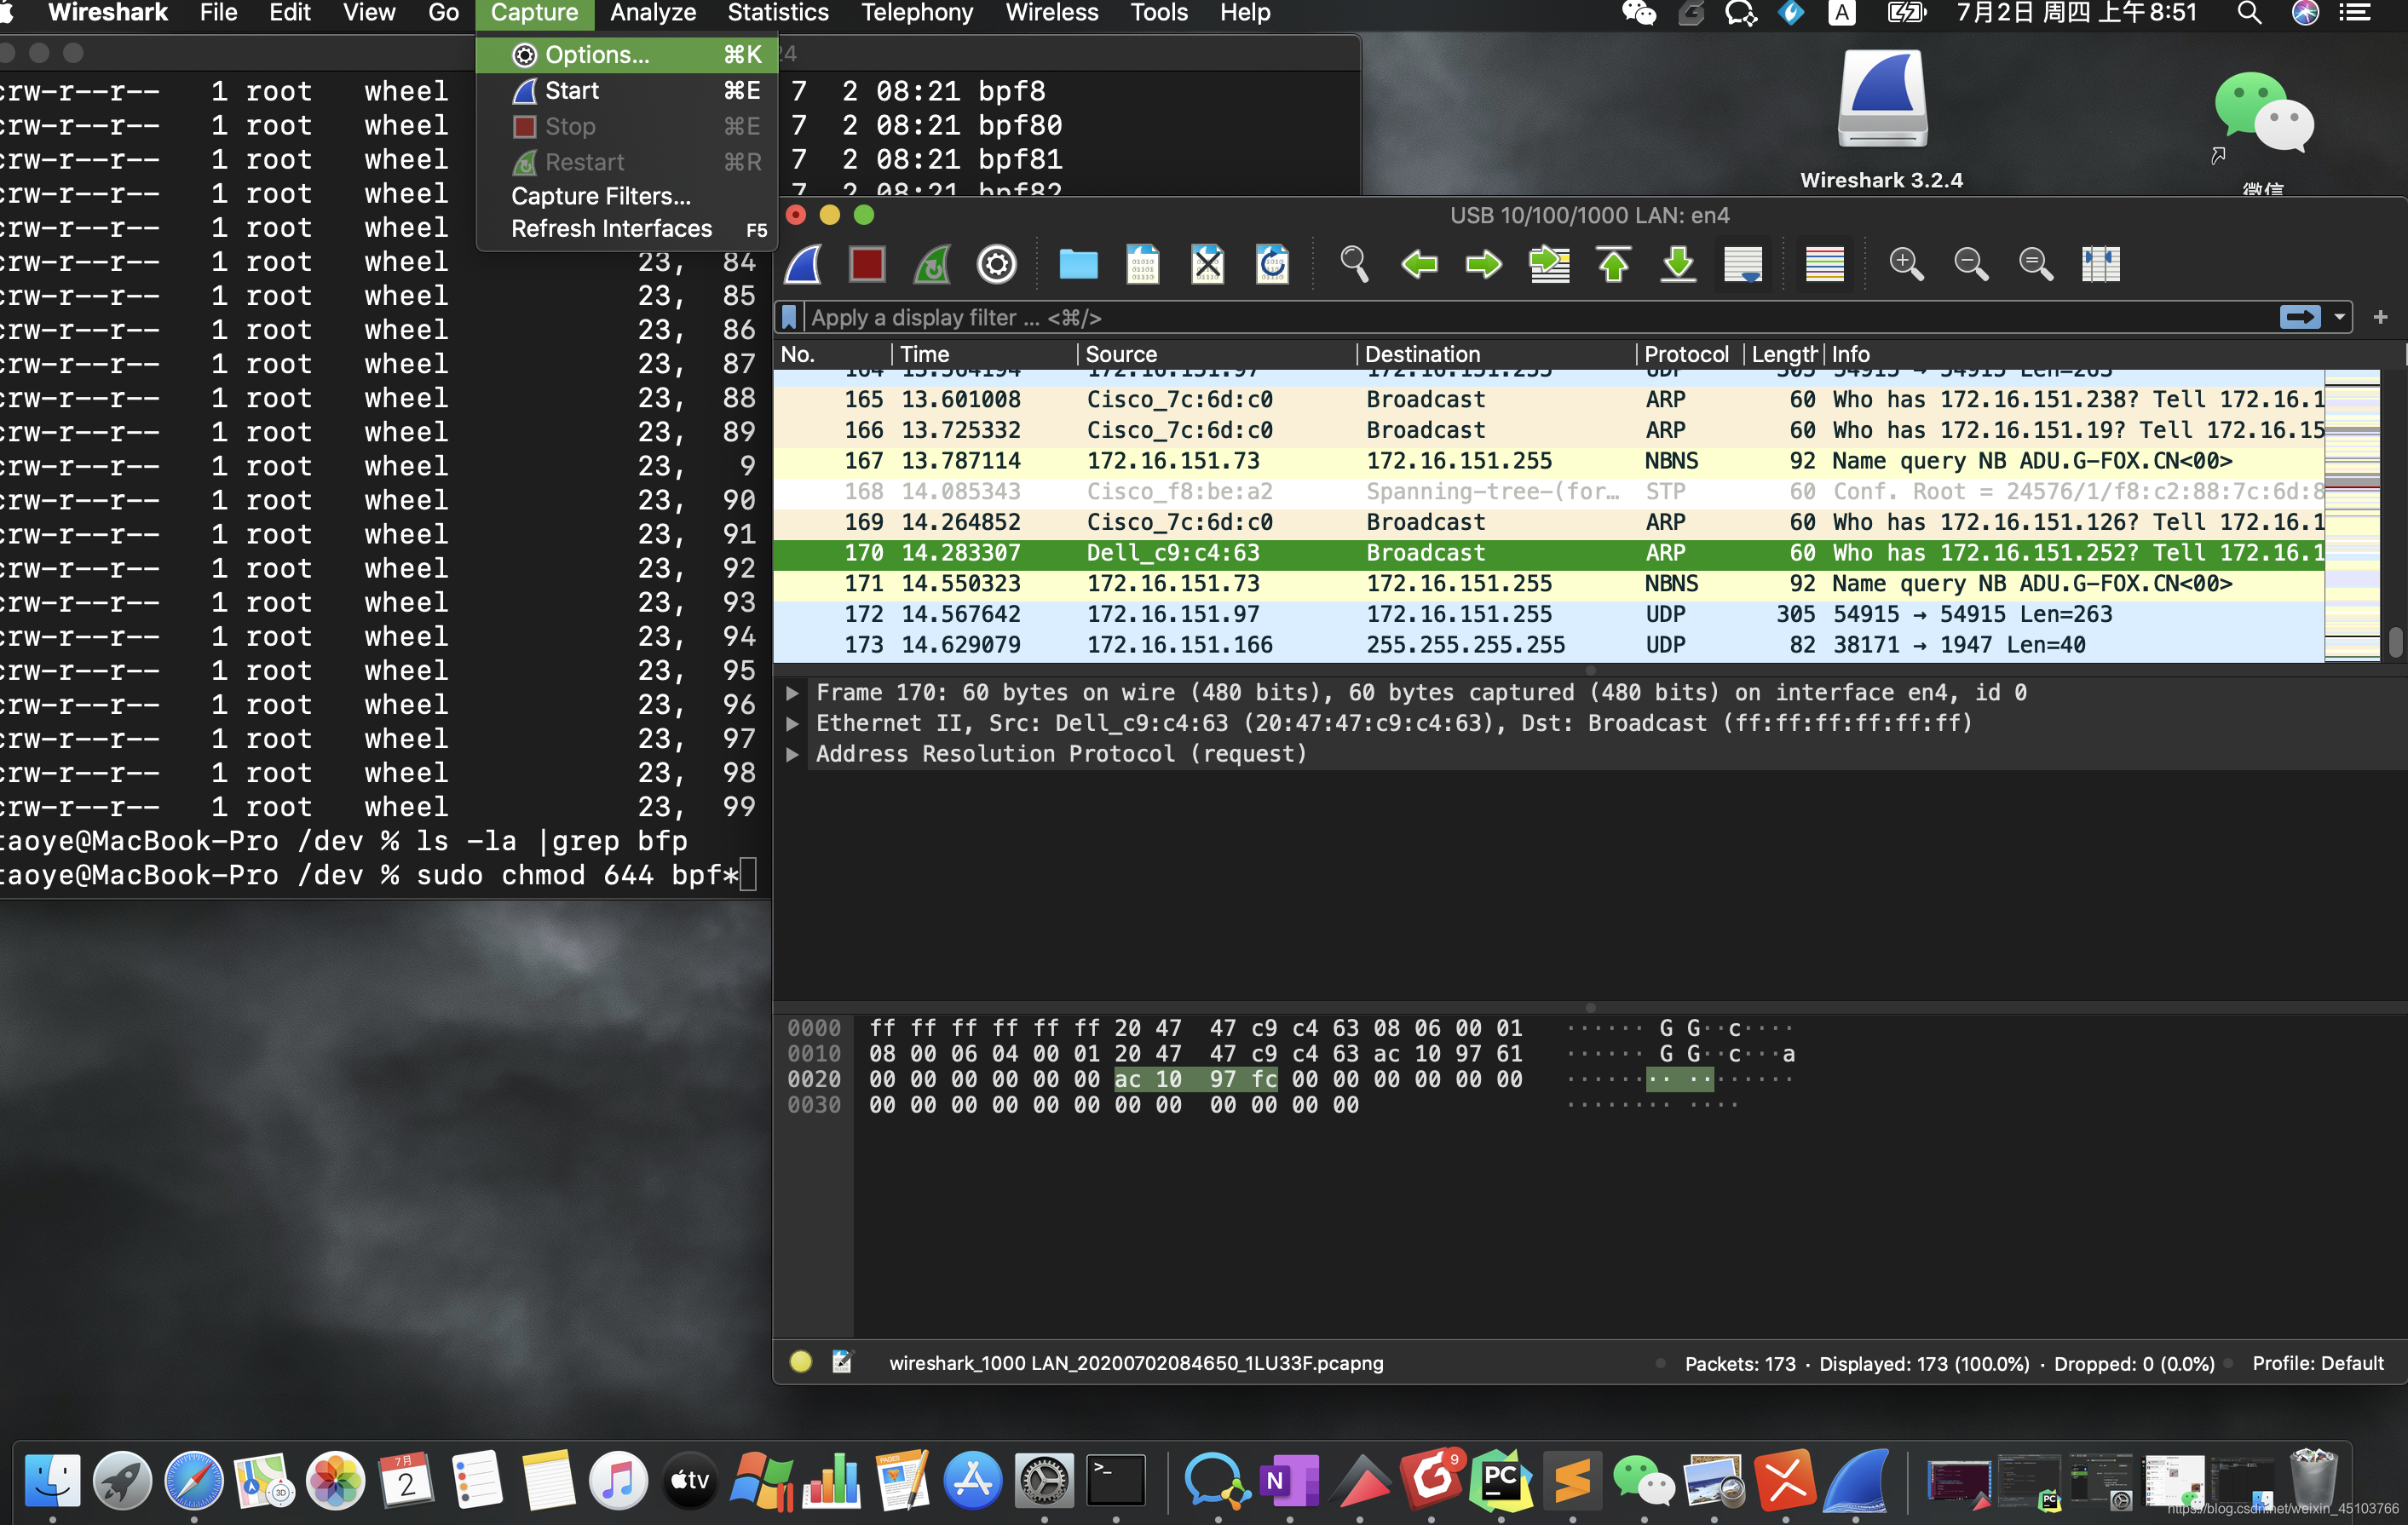The image size is (2408, 1525).
Task: Click the display filter bookmark icon
Action: pyautogui.click(x=789, y=317)
